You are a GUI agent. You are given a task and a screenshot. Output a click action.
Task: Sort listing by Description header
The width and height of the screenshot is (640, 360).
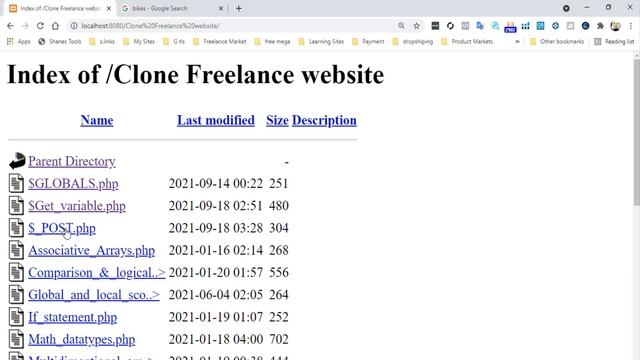pyautogui.click(x=324, y=120)
